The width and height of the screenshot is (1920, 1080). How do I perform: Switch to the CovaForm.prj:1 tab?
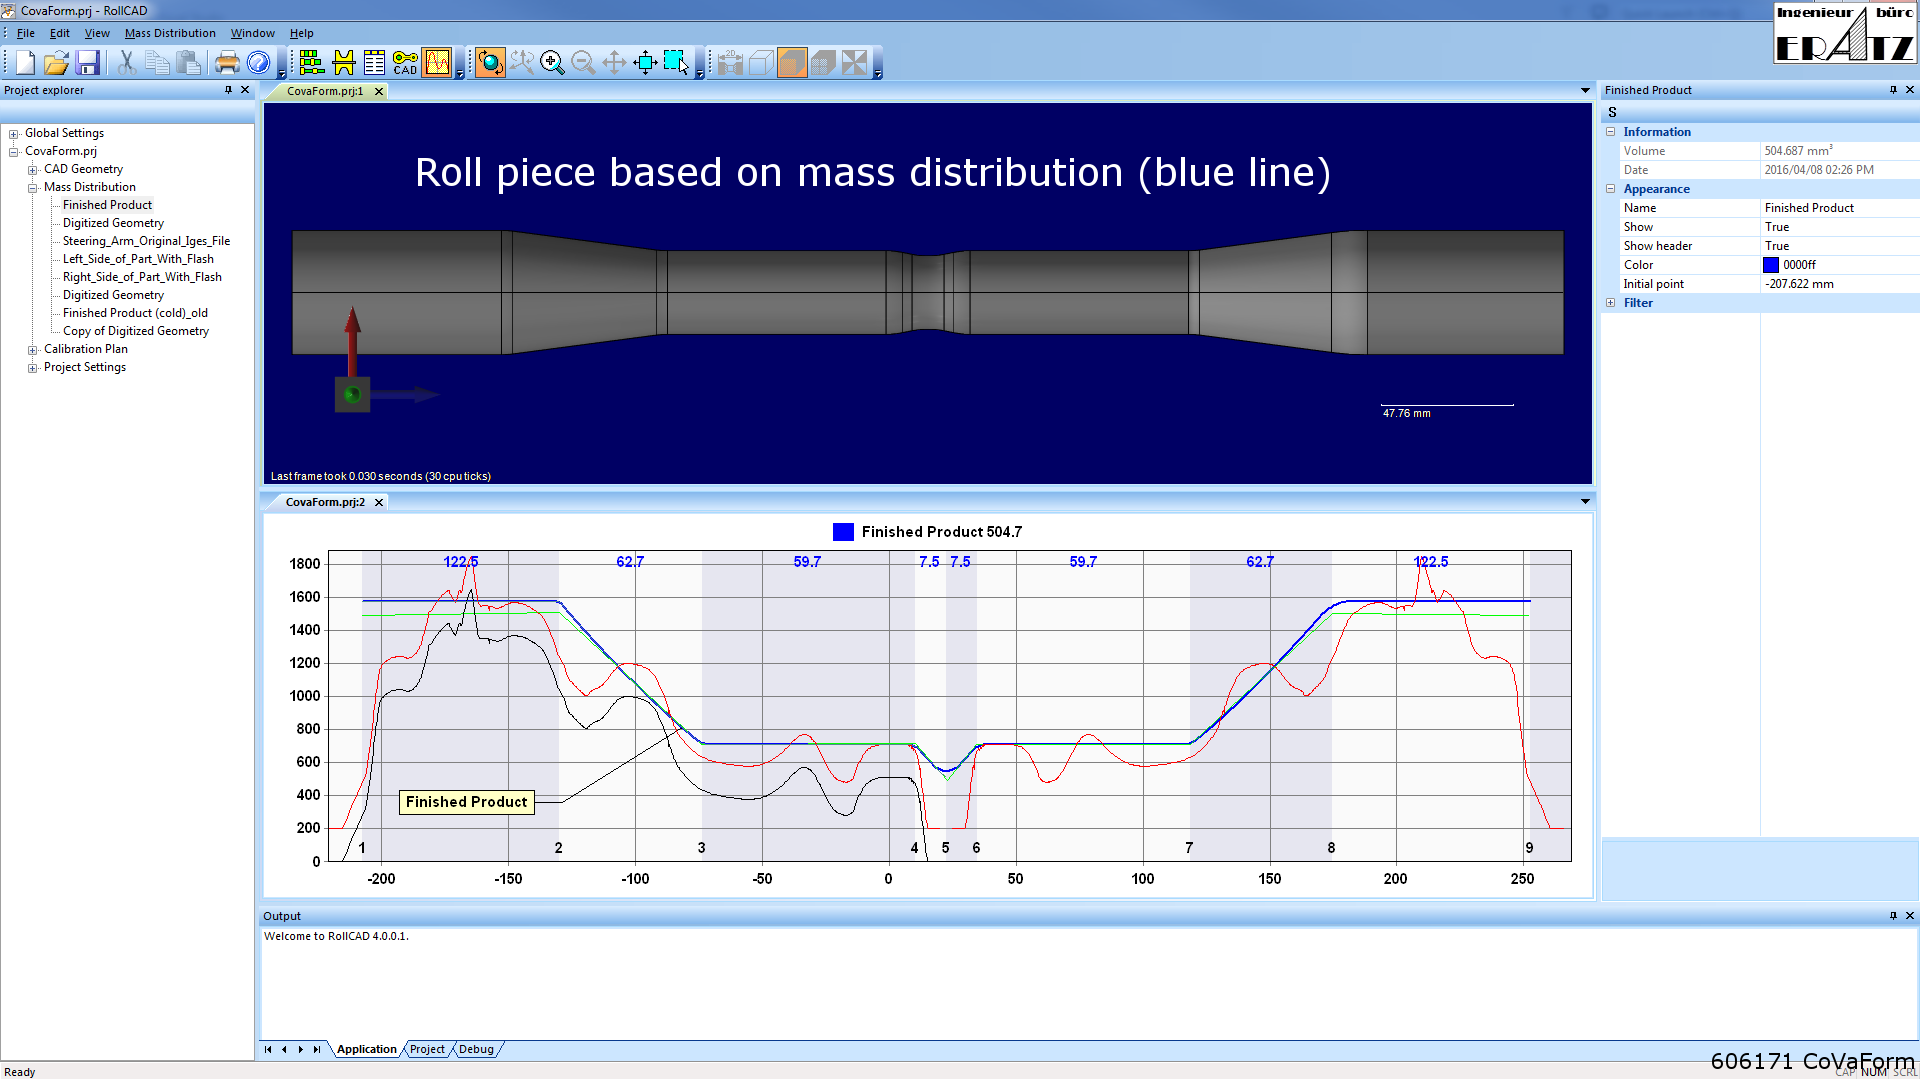325,91
